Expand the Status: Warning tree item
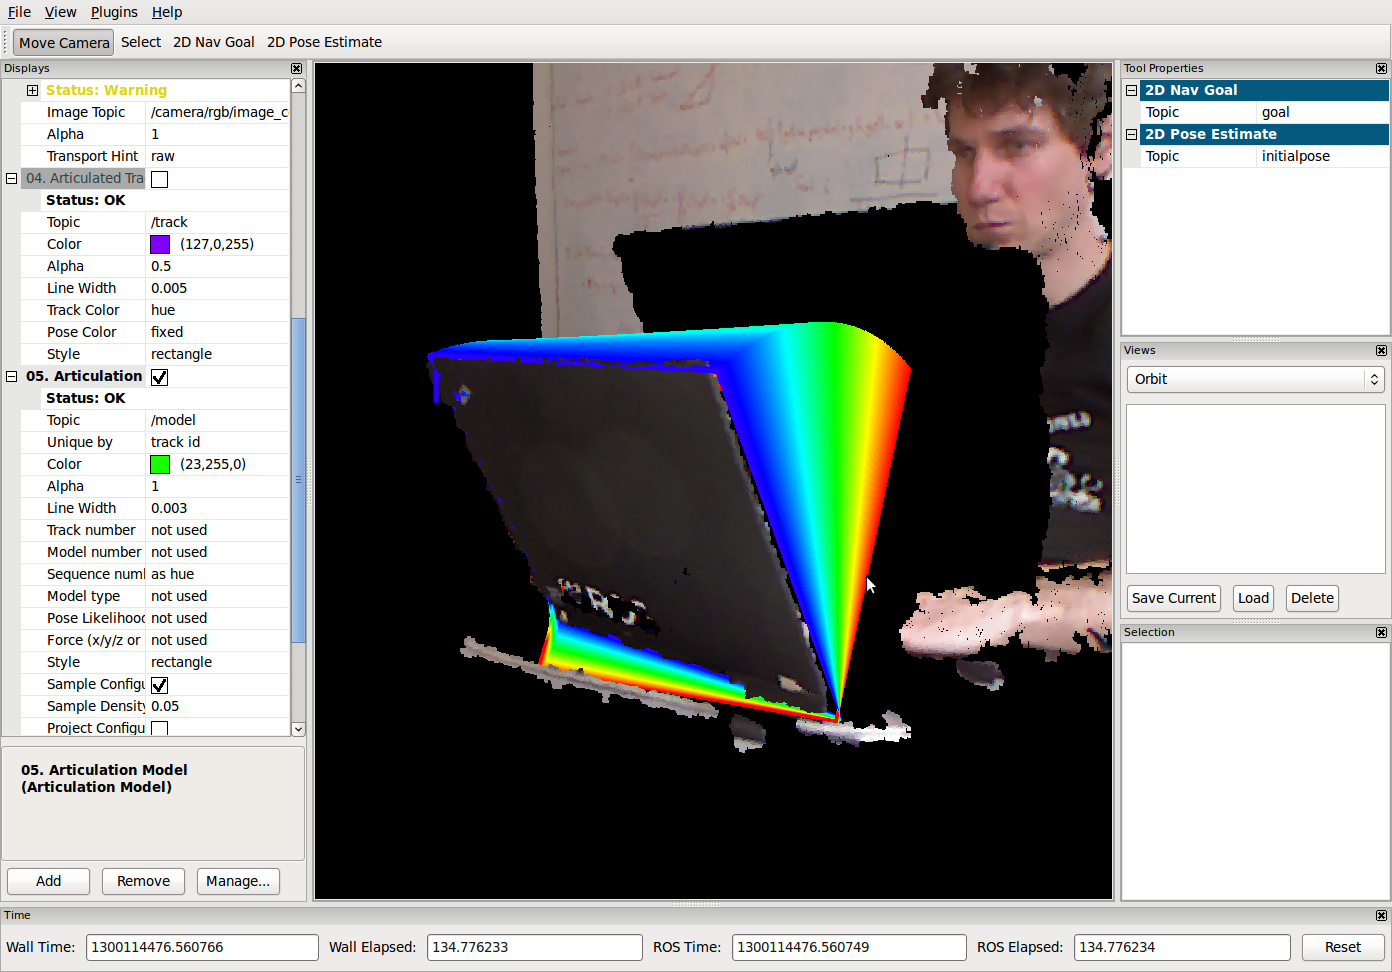1392x972 pixels. tap(32, 91)
